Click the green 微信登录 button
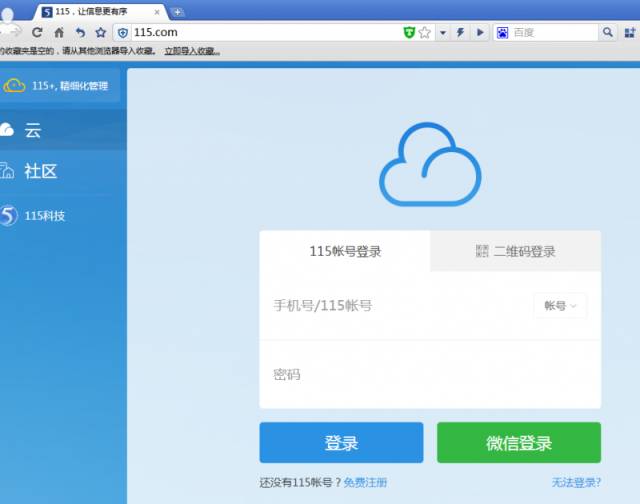The width and height of the screenshot is (640, 504). pos(519,442)
